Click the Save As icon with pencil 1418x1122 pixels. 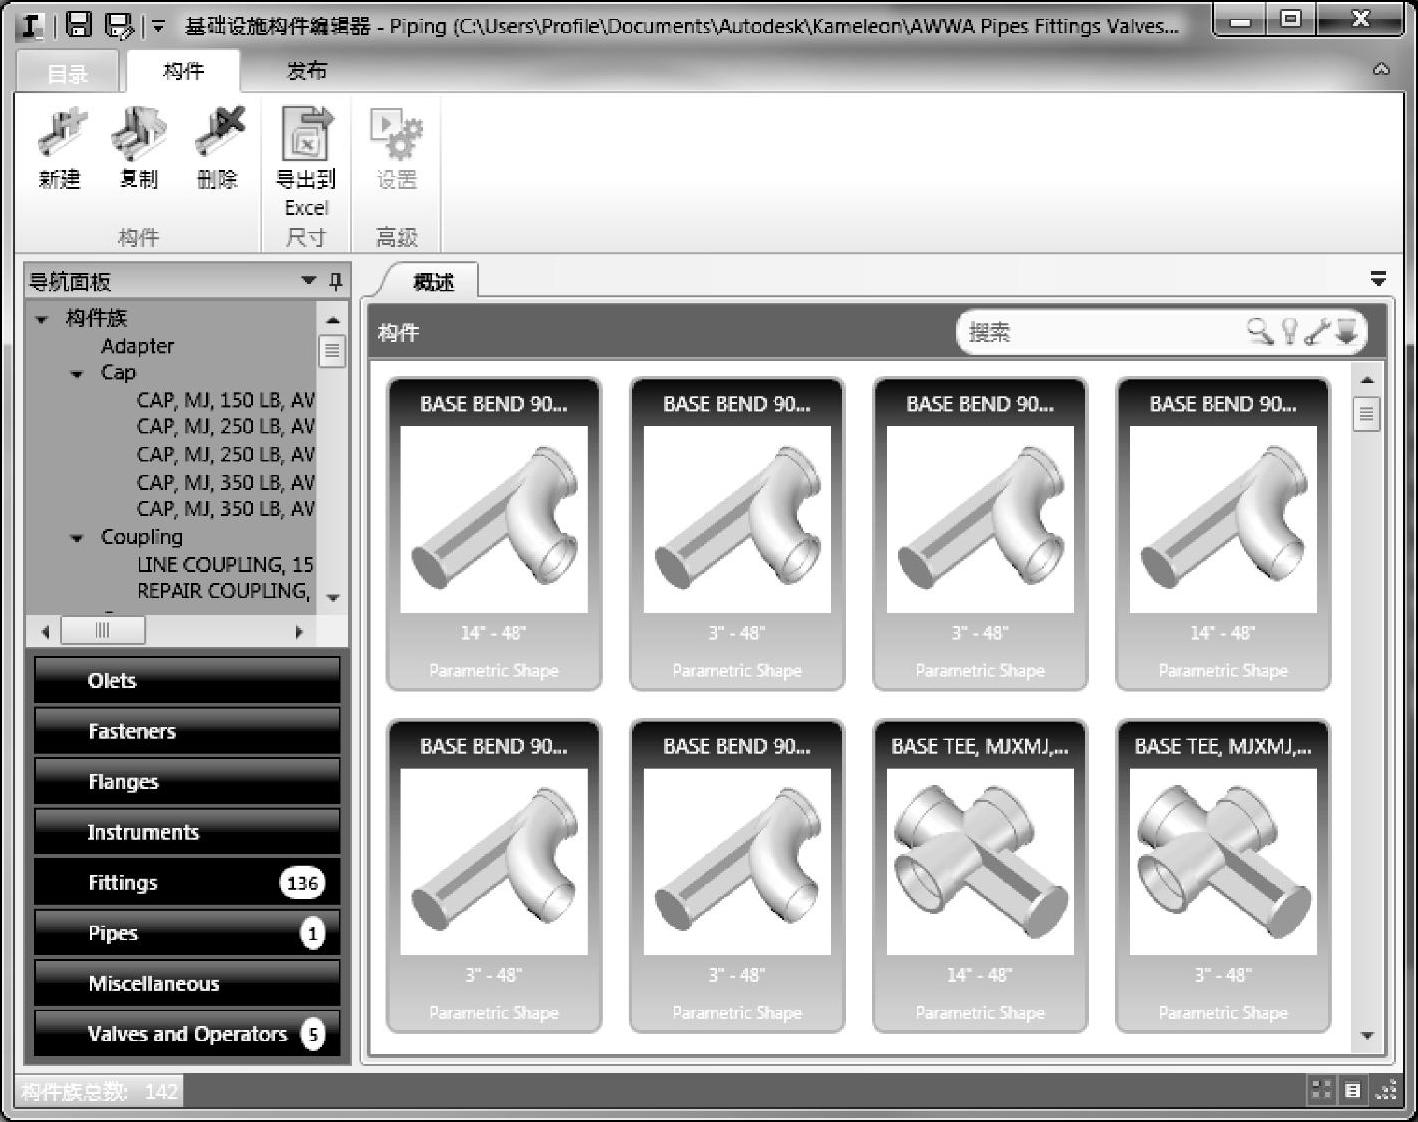pyautogui.click(x=119, y=24)
